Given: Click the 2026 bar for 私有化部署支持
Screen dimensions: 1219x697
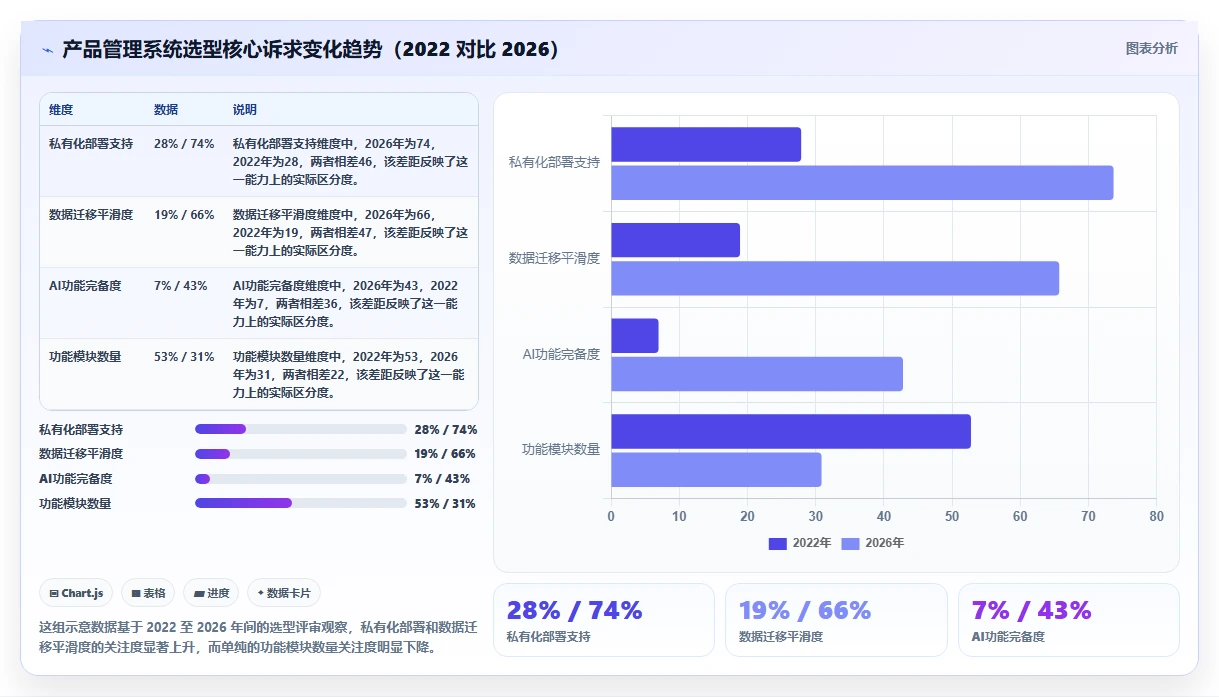Looking at the screenshot, I should tap(862, 182).
